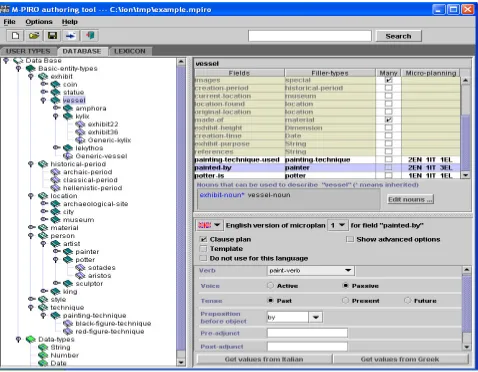Open the Verb paint-verb dropdown

(x=311, y=270)
